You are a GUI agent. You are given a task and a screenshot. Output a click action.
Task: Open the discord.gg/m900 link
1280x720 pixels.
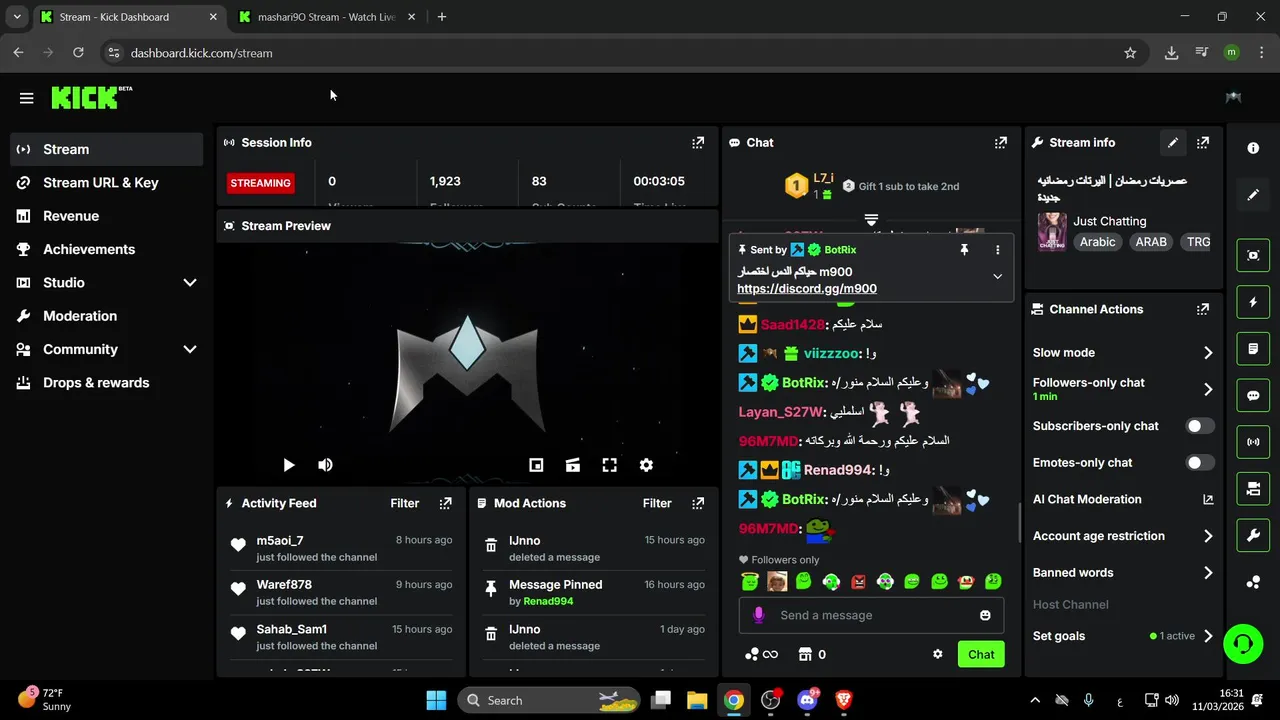point(807,288)
